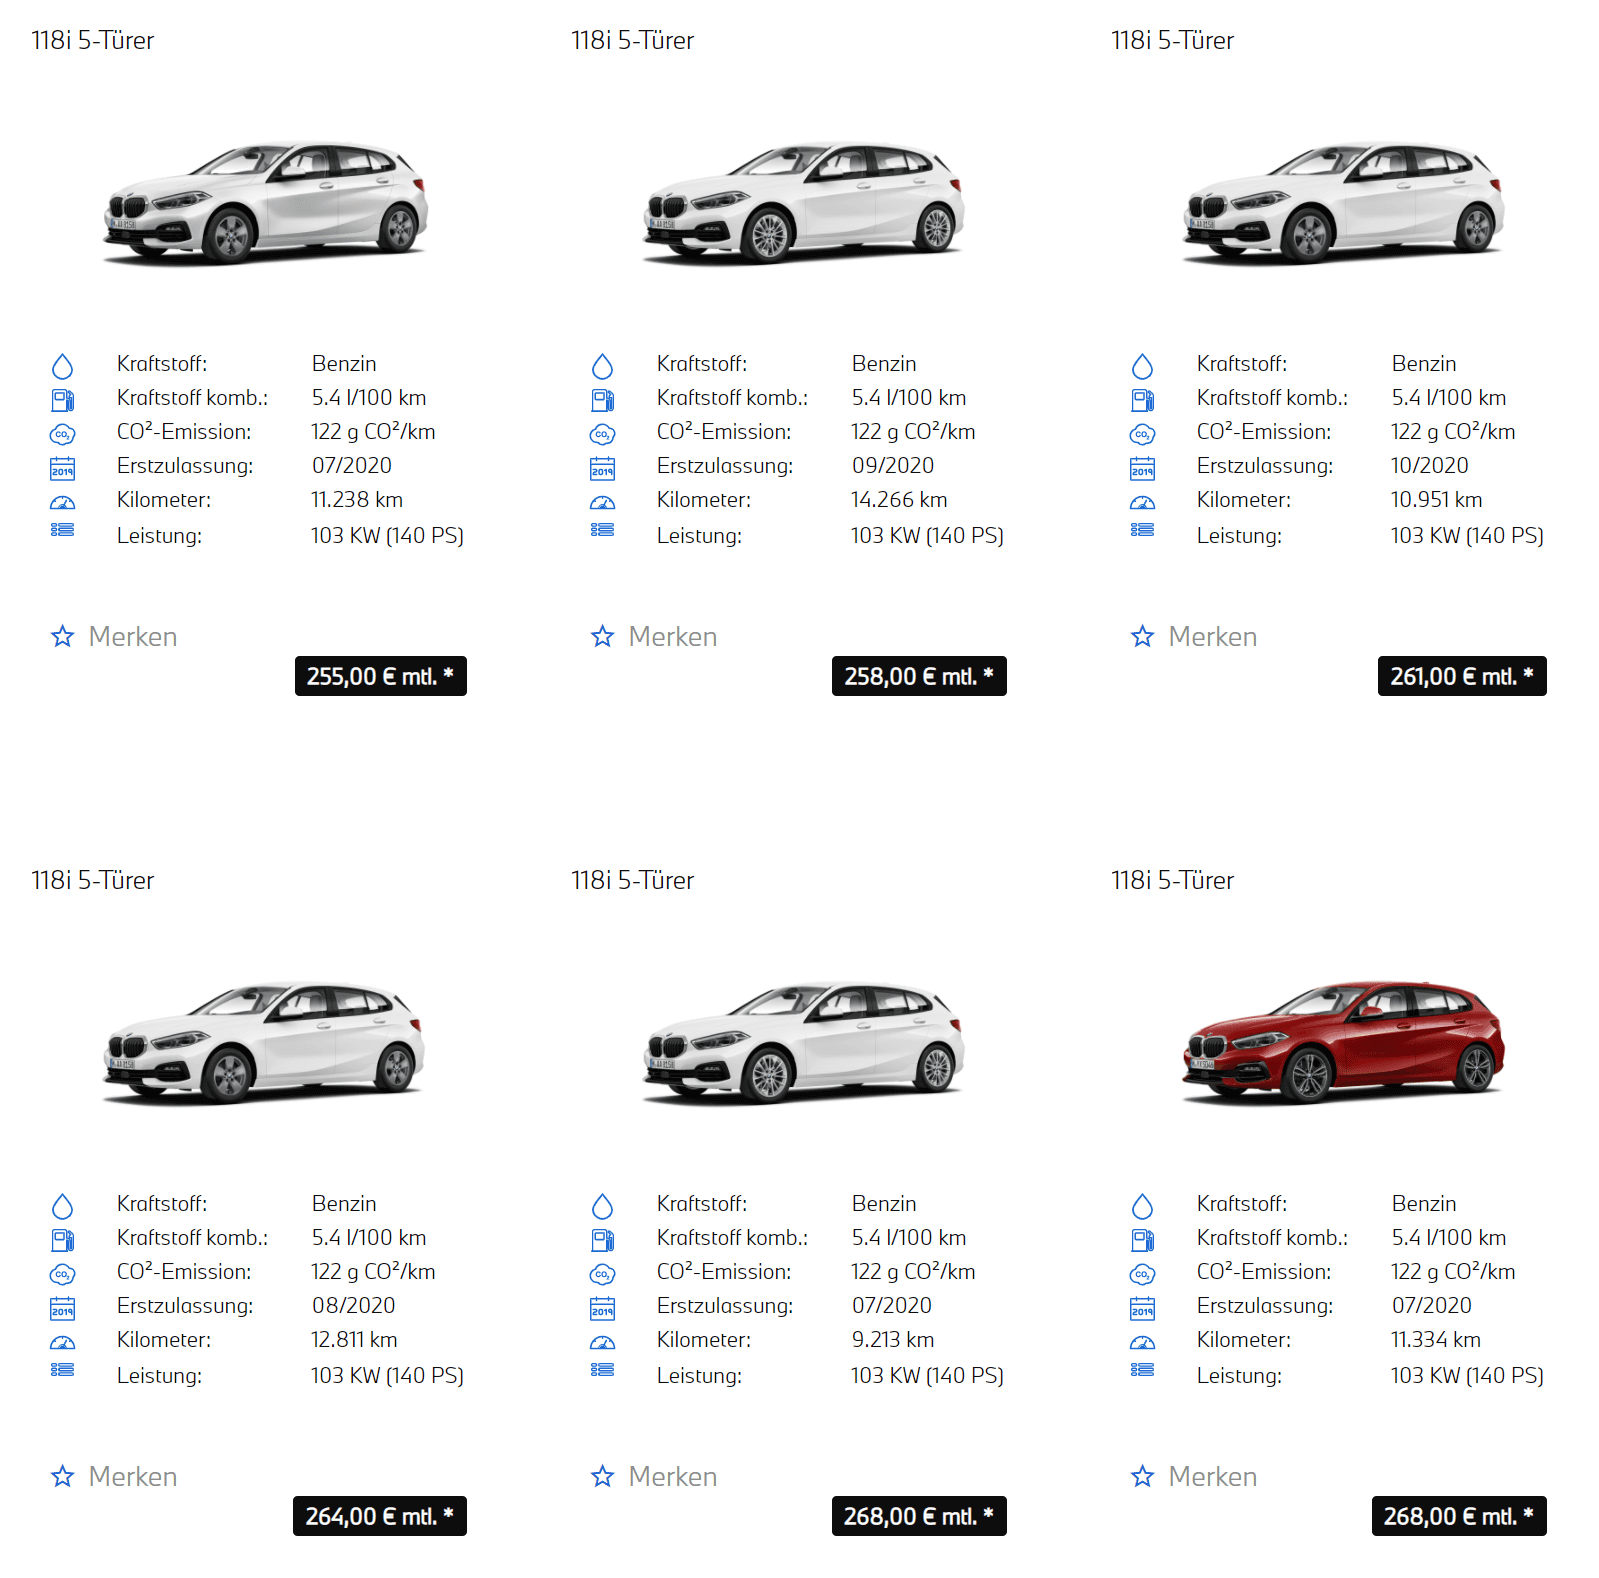Image resolution: width=1599 pixels, height=1578 pixels.
Task: Click the fuel drop icon for the 9.213 km car
Action: (x=602, y=1206)
